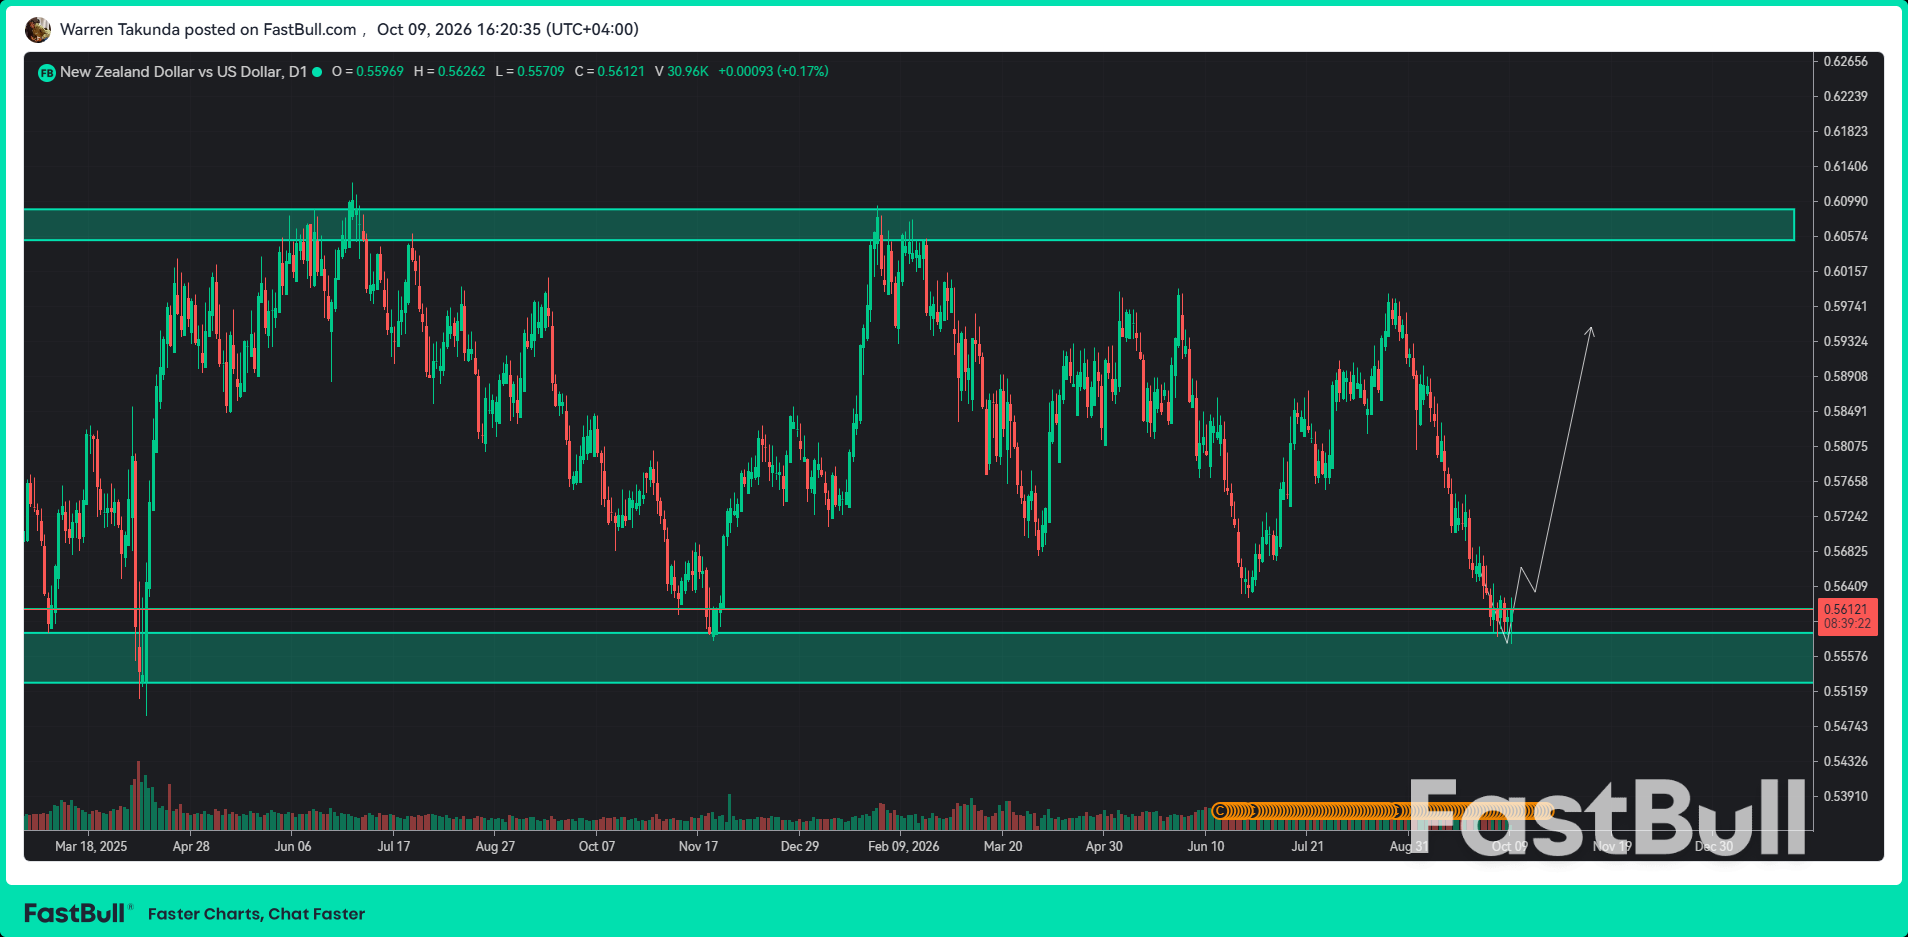Click the high value H = 0.56262
Viewport: 1908px width, 937px height.
[x=449, y=72]
